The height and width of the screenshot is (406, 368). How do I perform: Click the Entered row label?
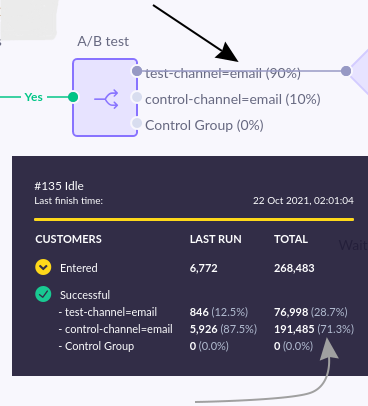tap(79, 268)
